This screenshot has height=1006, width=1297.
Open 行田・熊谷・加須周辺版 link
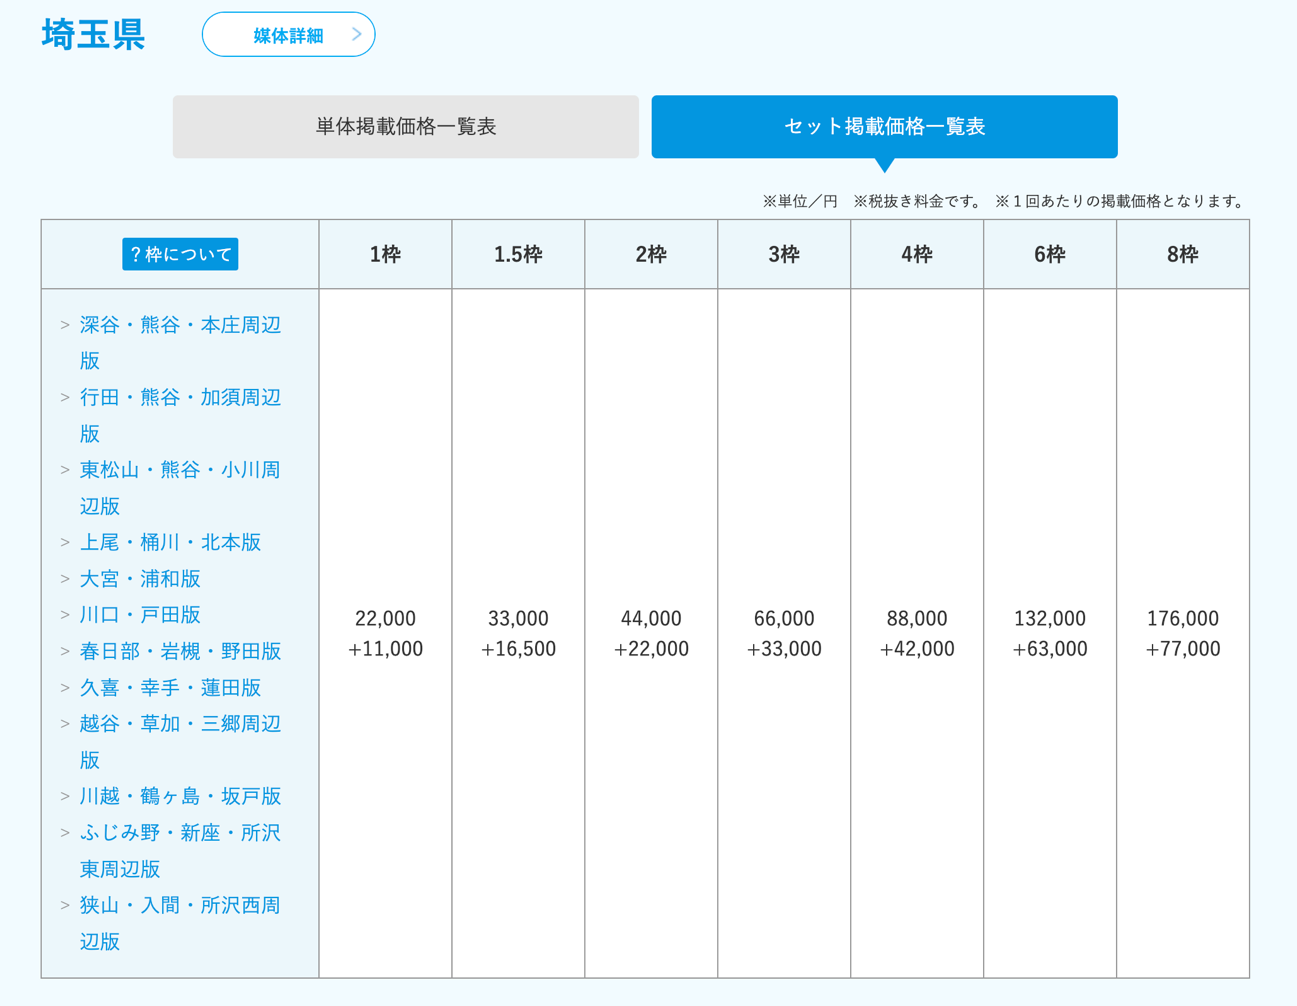click(x=180, y=415)
